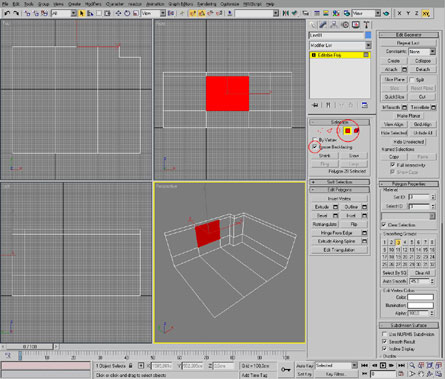The image size is (445, 379).
Task: Select Edge sub-object level
Action: tap(330, 131)
